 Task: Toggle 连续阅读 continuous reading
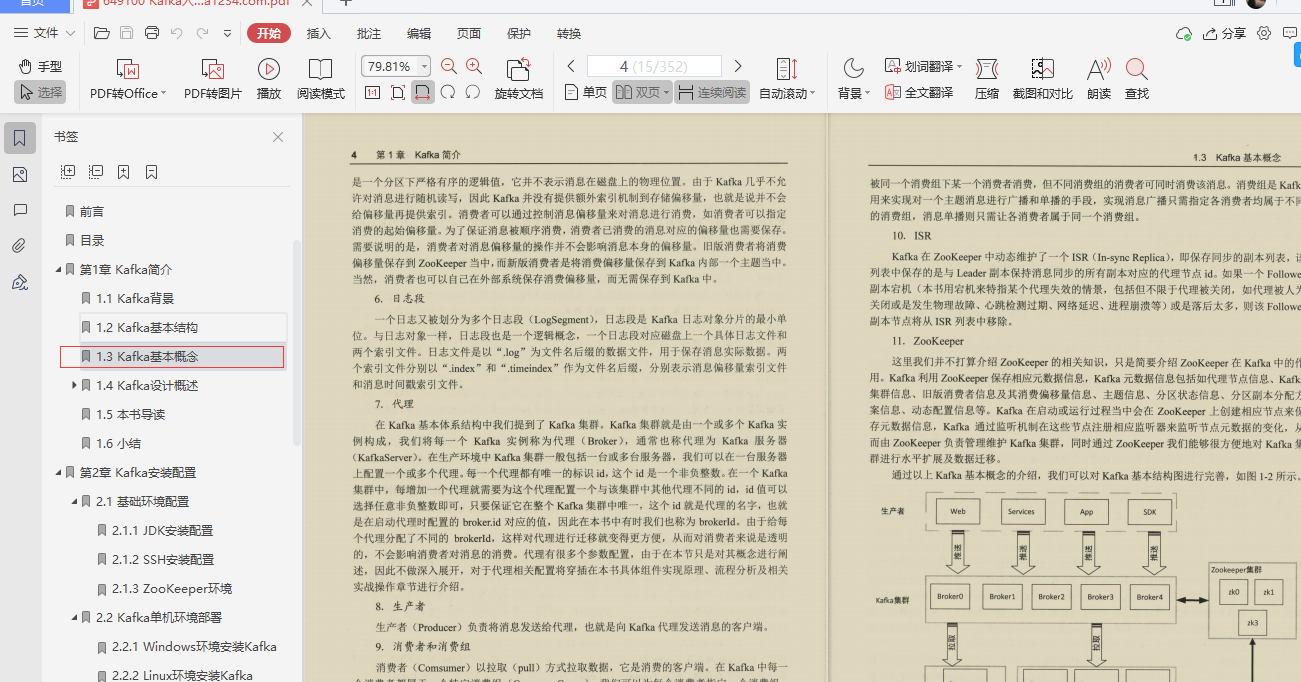coord(712,92)
